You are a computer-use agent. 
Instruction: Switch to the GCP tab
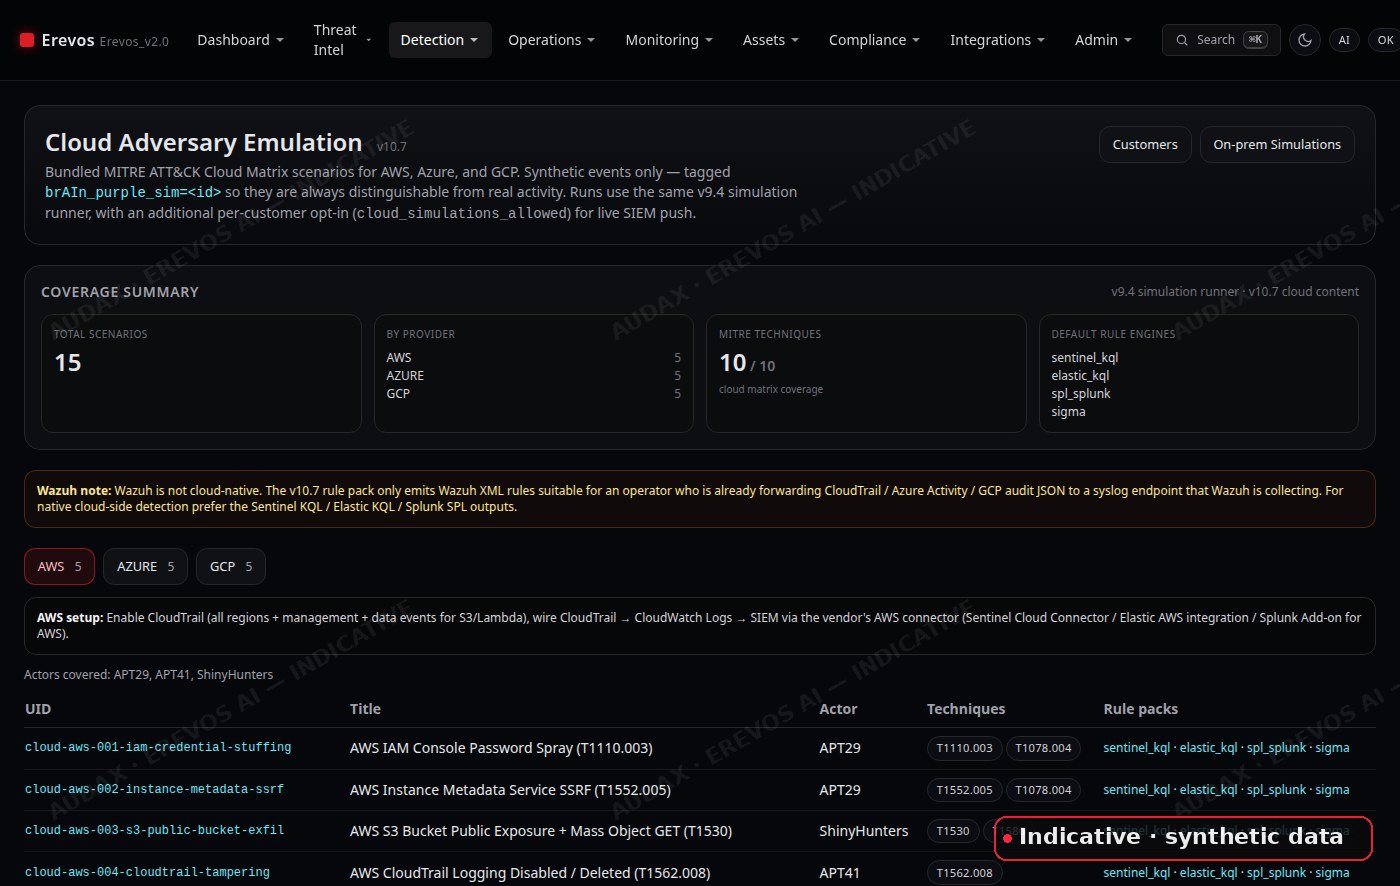click(x=231, y=566)
